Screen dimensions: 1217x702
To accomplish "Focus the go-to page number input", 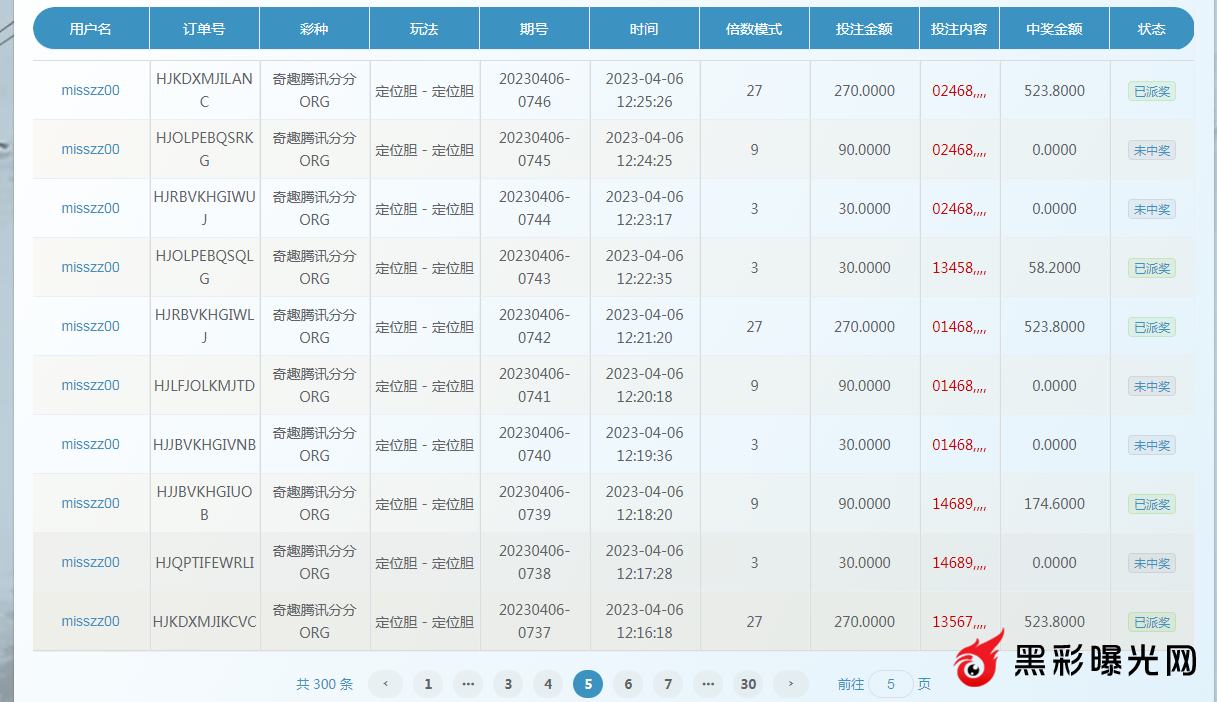I will [x=890, y=684].
